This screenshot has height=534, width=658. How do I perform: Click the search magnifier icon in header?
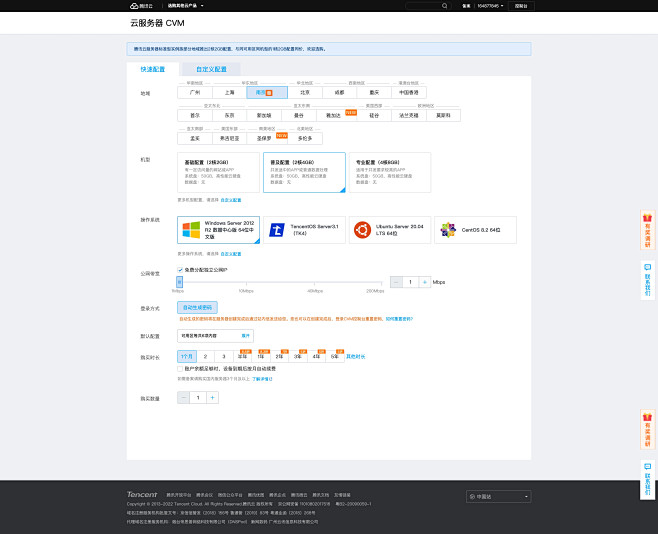tap(444, 6)
